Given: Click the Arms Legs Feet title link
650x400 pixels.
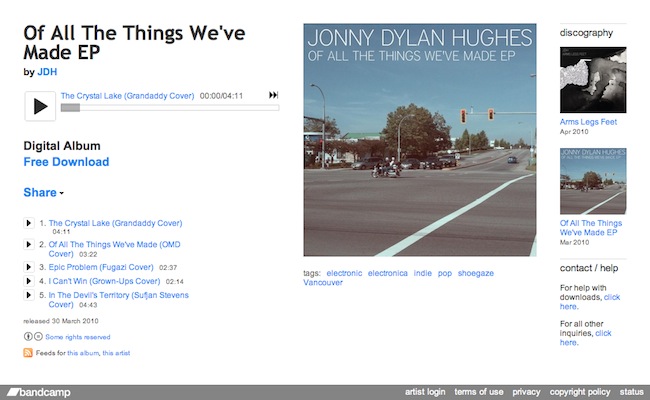Looking at the screenshot, I should click(x=588, y=122).
